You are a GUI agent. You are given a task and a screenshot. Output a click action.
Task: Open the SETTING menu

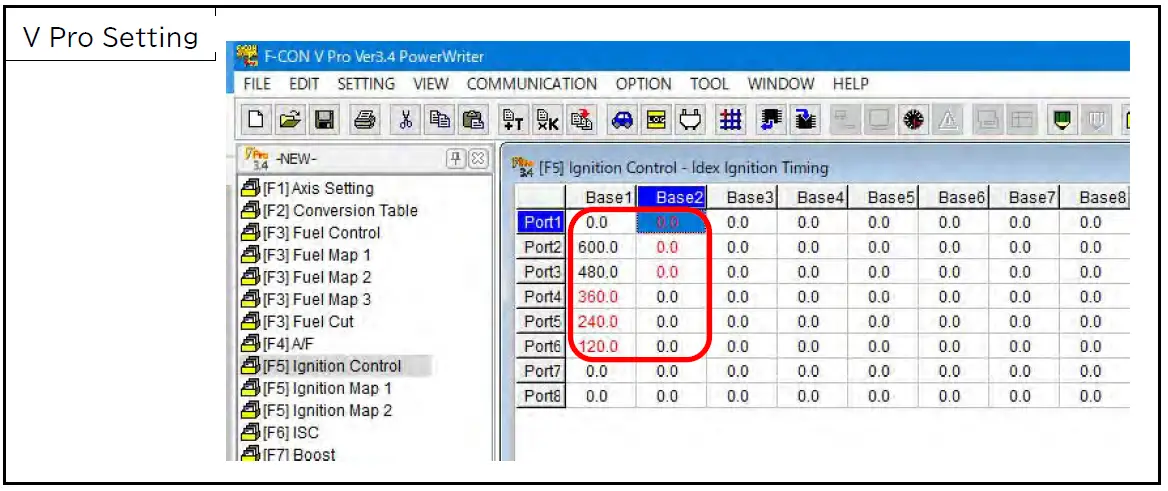click(x=366, y=84)
